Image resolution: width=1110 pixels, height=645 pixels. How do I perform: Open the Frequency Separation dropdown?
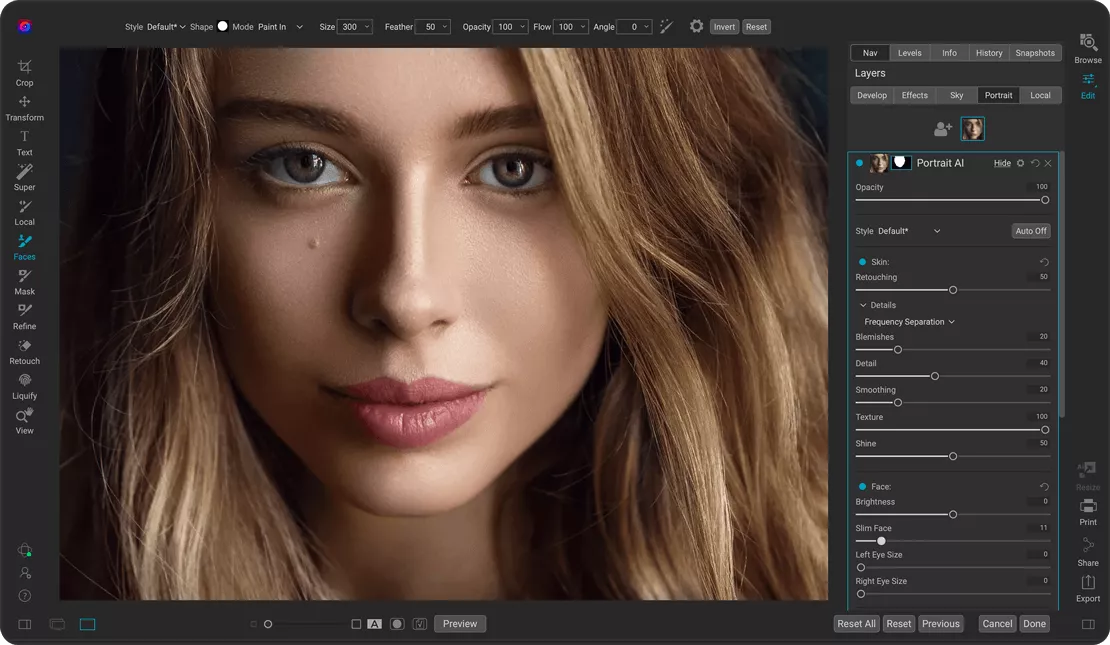(909, 322)
